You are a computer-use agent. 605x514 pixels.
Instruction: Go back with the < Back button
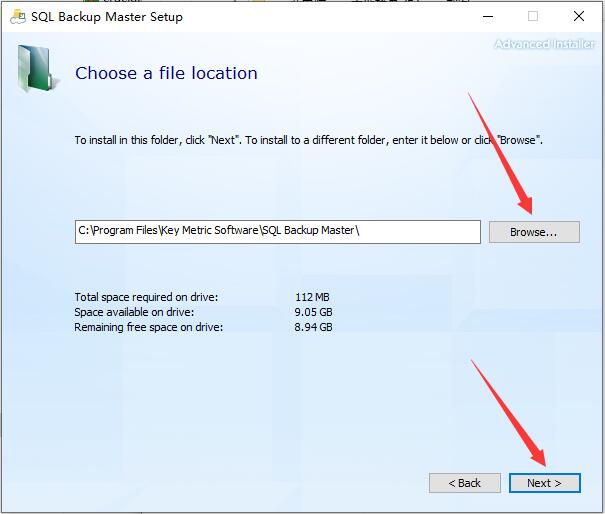tap(465, 483)
